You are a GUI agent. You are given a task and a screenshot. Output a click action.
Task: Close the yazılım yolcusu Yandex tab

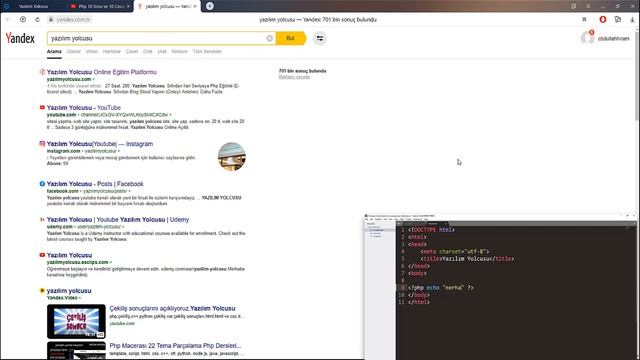(195, 6)
